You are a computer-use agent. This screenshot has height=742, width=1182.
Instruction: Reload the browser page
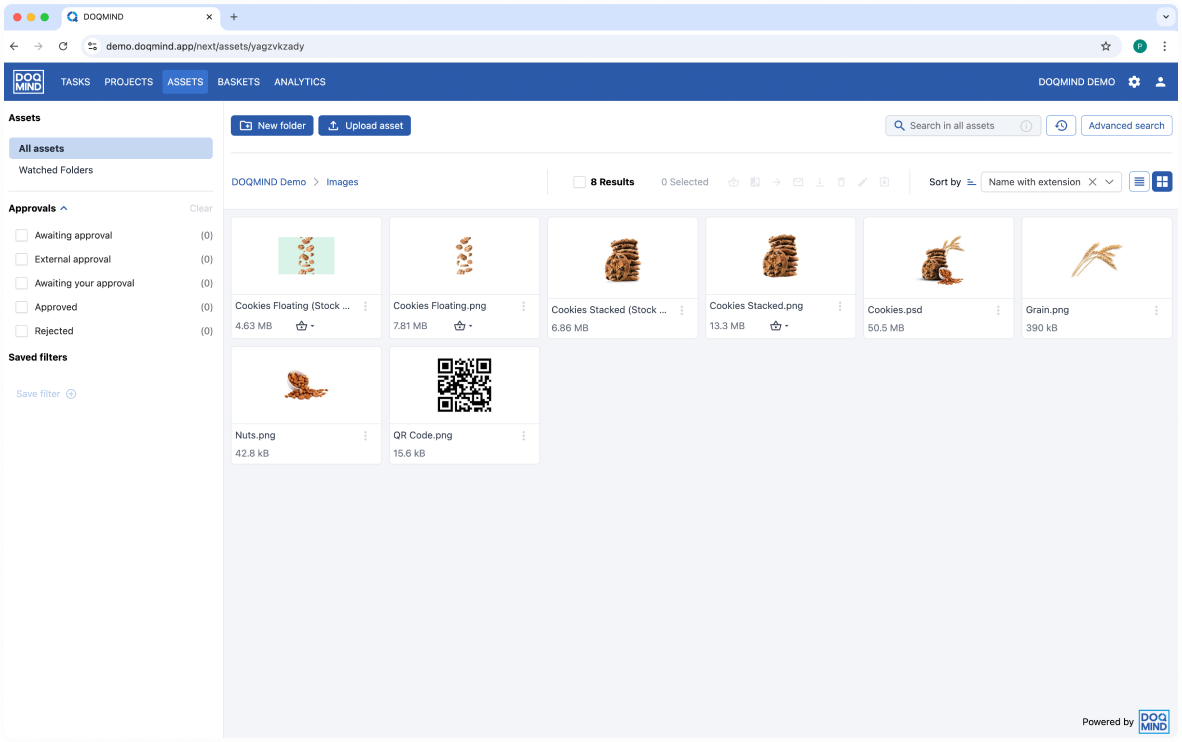[x=63, y=46]
